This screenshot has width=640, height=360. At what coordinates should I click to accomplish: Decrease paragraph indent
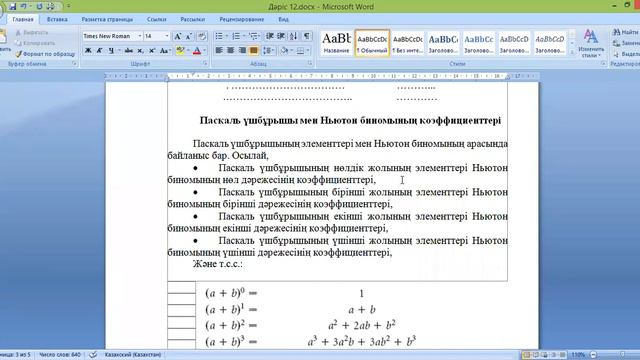click(269, 36)
